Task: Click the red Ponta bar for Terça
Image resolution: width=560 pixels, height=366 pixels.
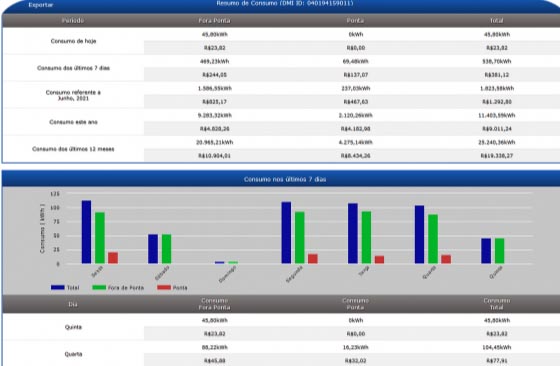Action: [380, 260]
